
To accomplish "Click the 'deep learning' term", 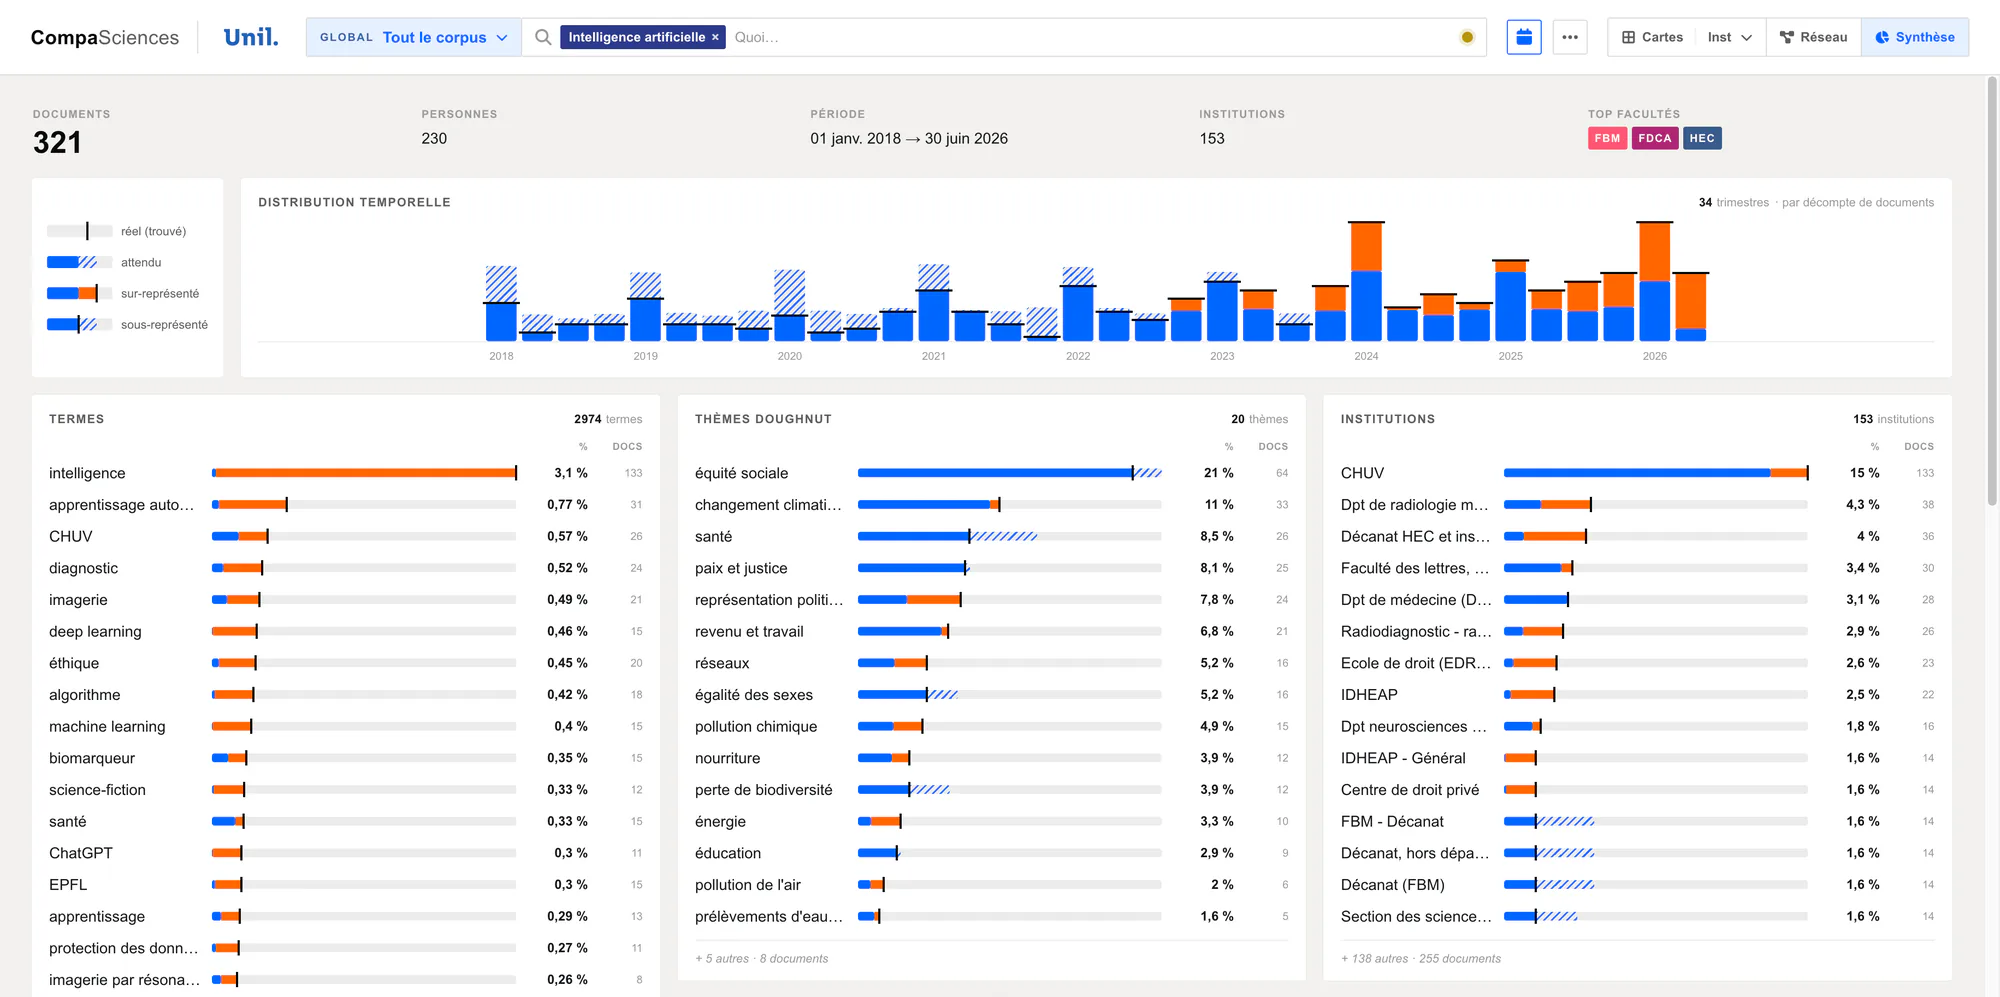I will point(95,632).
